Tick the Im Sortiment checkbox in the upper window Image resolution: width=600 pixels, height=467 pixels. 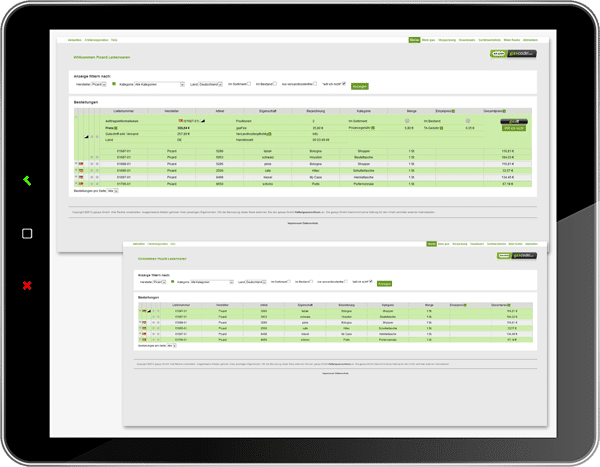point(249,83)
